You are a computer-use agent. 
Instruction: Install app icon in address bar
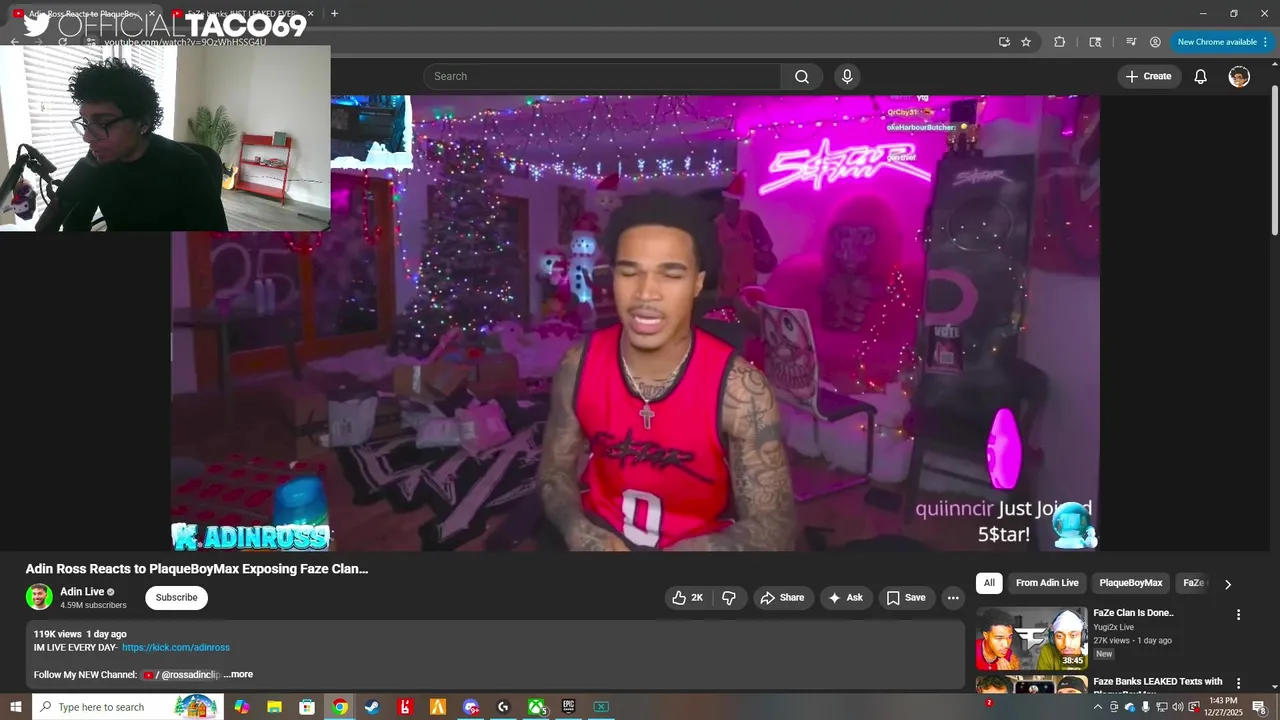pos(1004,42)
